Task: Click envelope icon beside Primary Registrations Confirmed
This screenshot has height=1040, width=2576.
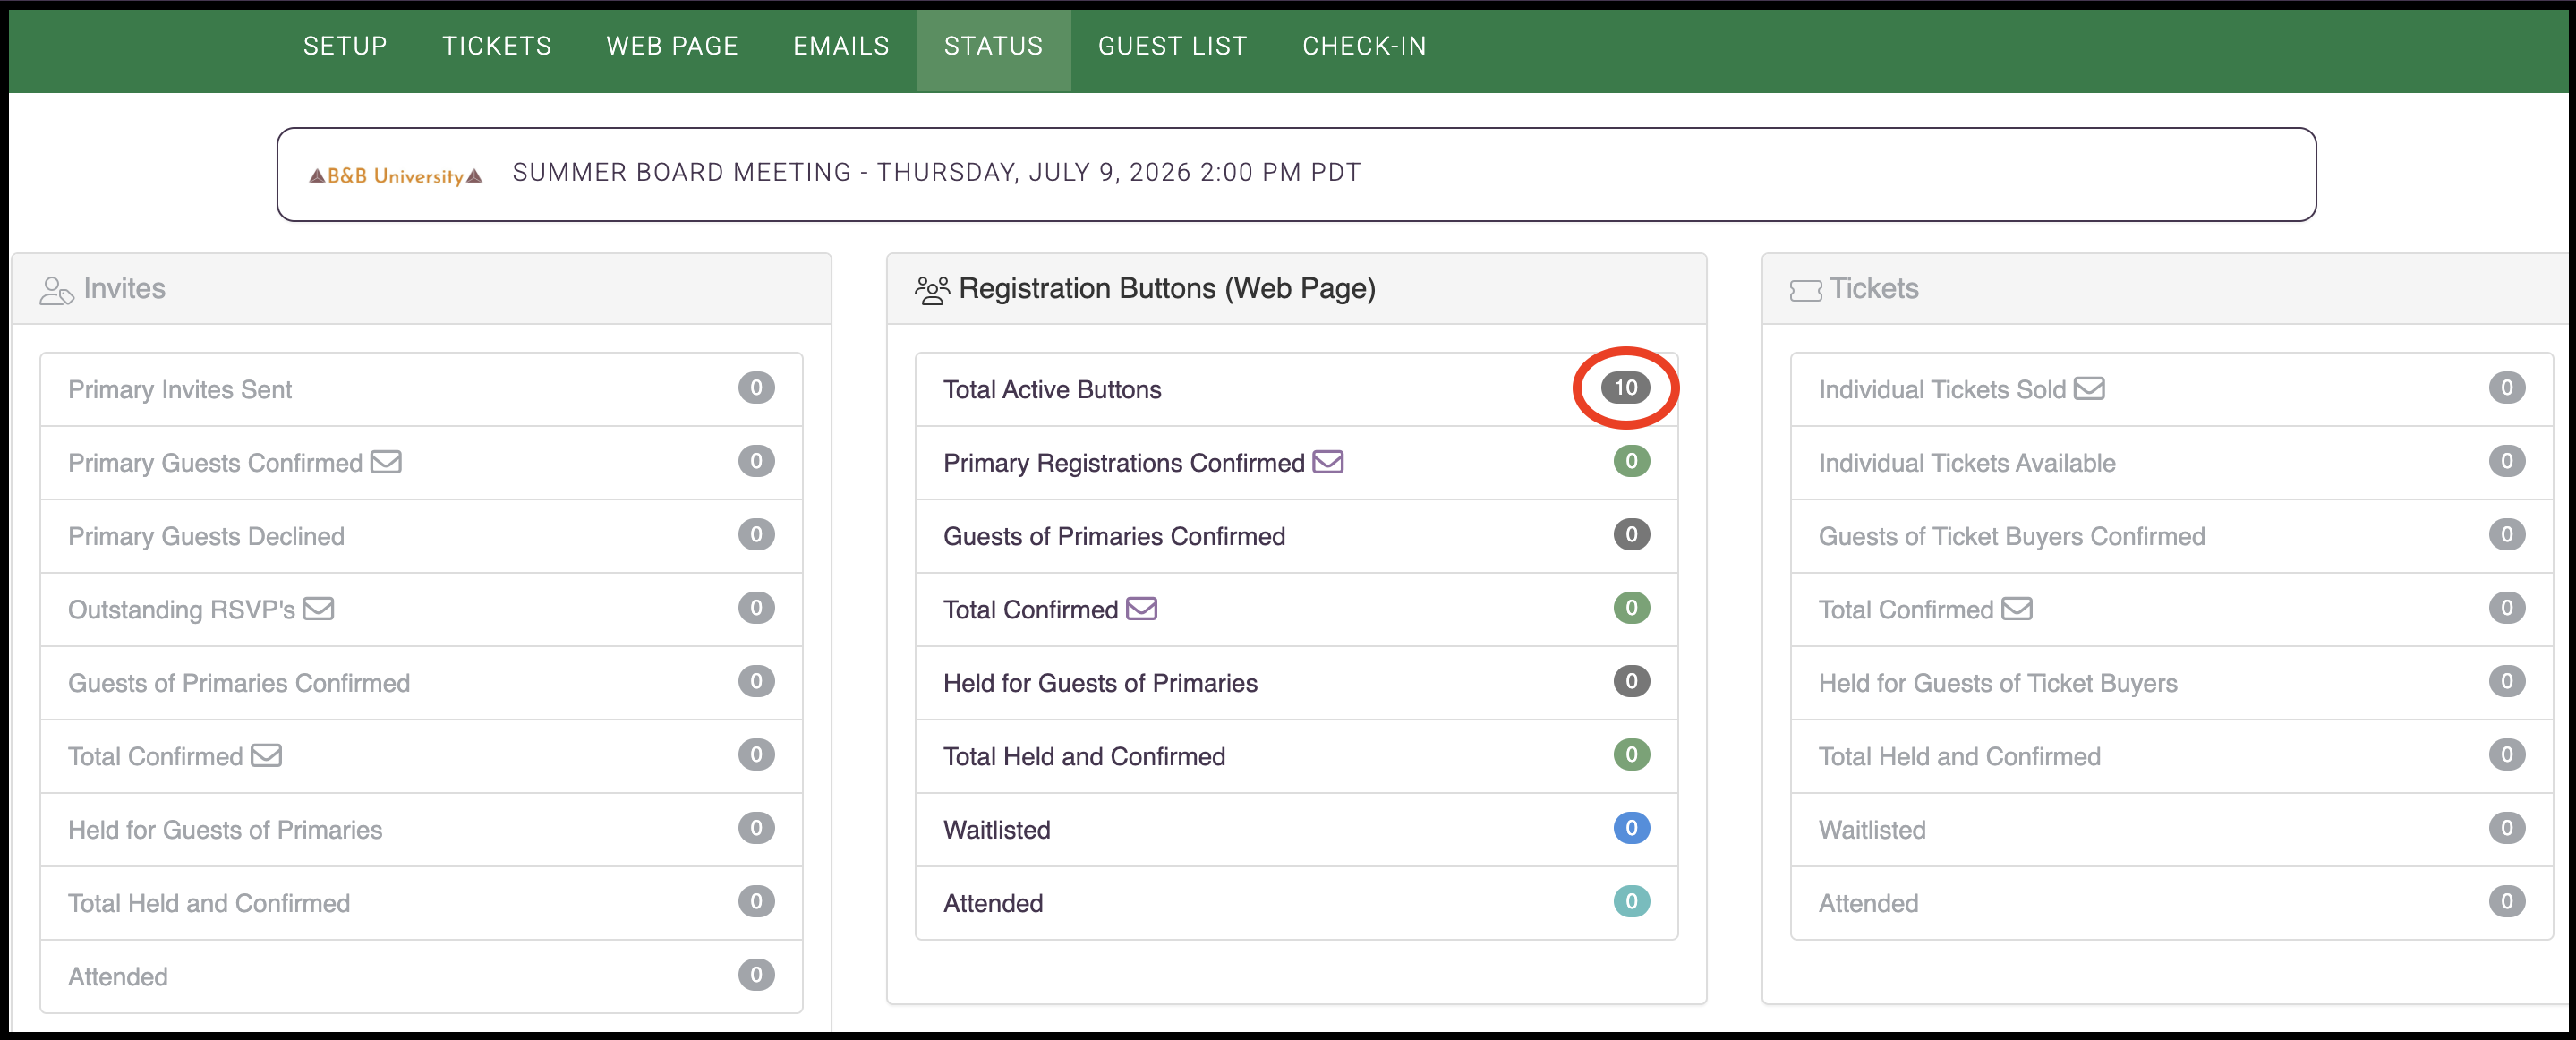Action: (1328, 462)
